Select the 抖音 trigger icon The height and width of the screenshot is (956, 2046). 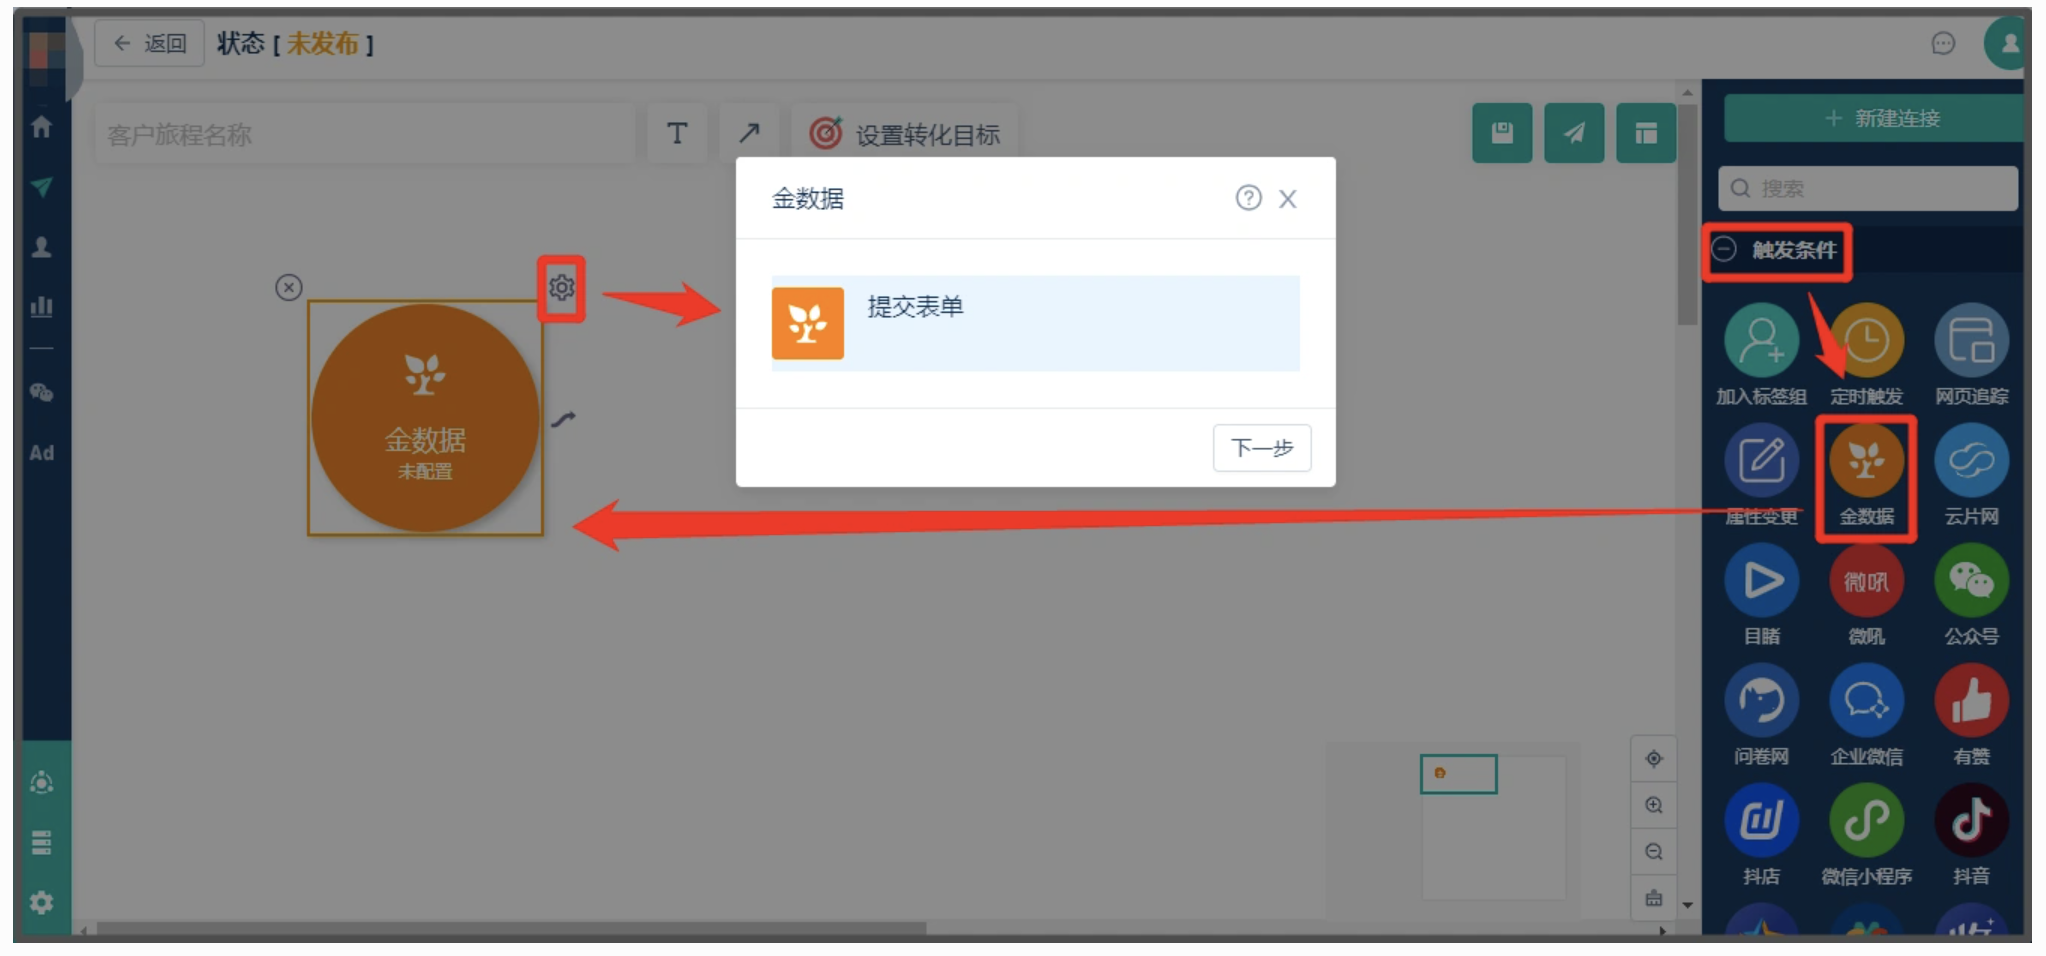[x=1971, y=821]
